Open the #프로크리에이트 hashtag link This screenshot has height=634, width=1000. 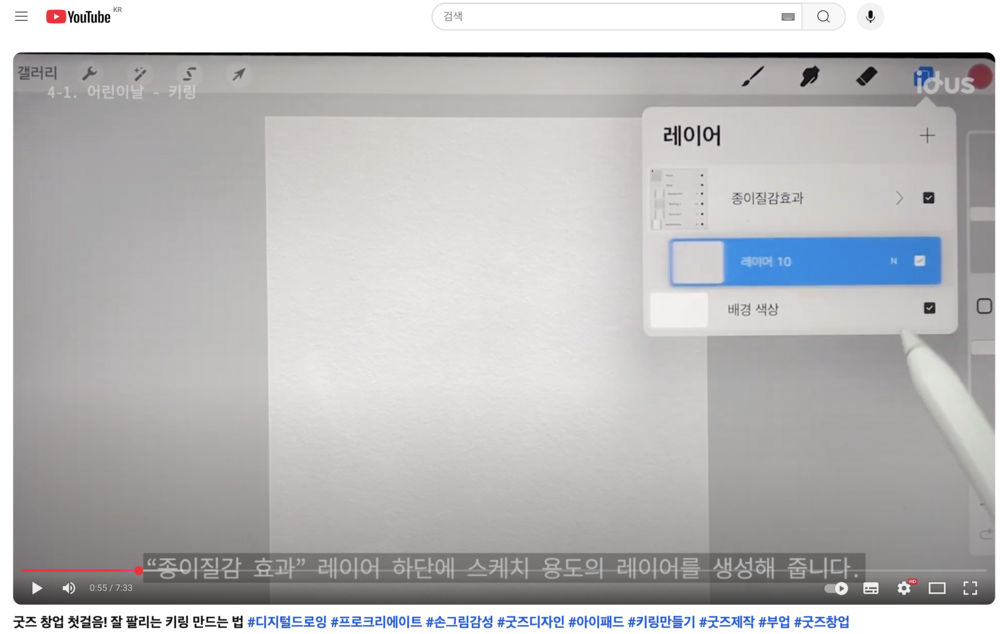[376, 622]
